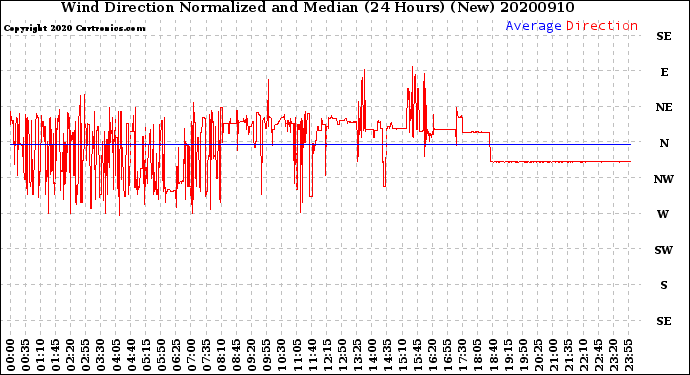This screenshot has width=690, height=375.
Task: Click the 01:45 time axis label
Action: 55,355
